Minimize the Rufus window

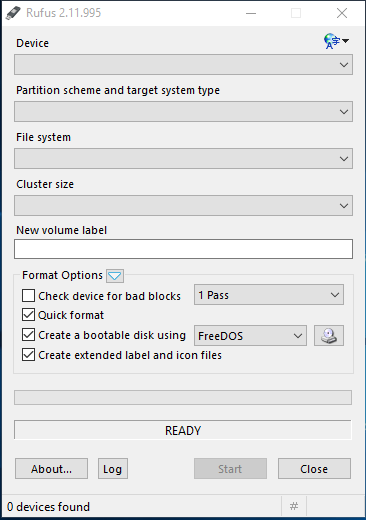(251, 13)
